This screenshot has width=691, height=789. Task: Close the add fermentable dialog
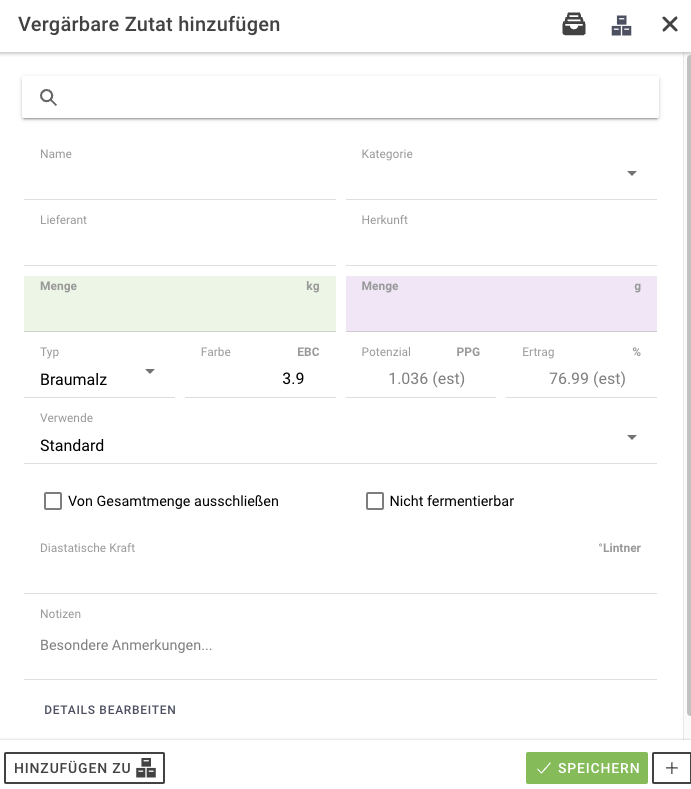pyautogui.click(x=670, y=25)
